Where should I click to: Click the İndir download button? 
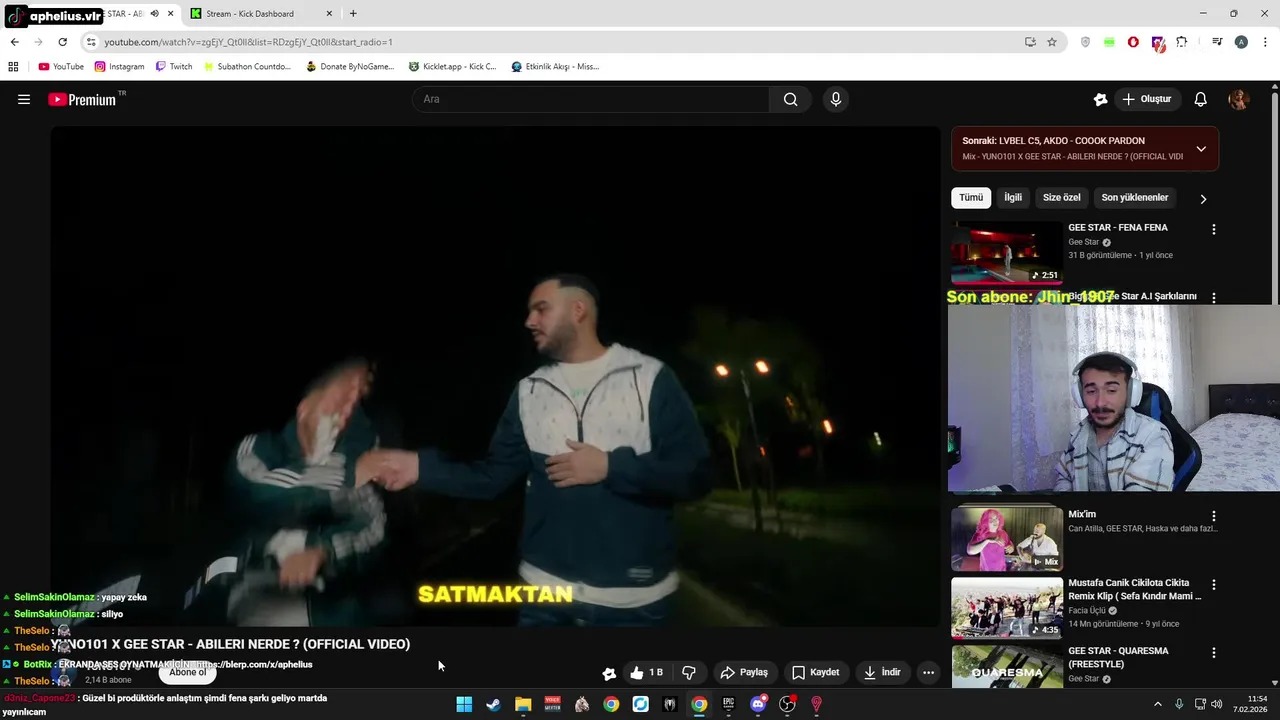(x=883, y=673)
